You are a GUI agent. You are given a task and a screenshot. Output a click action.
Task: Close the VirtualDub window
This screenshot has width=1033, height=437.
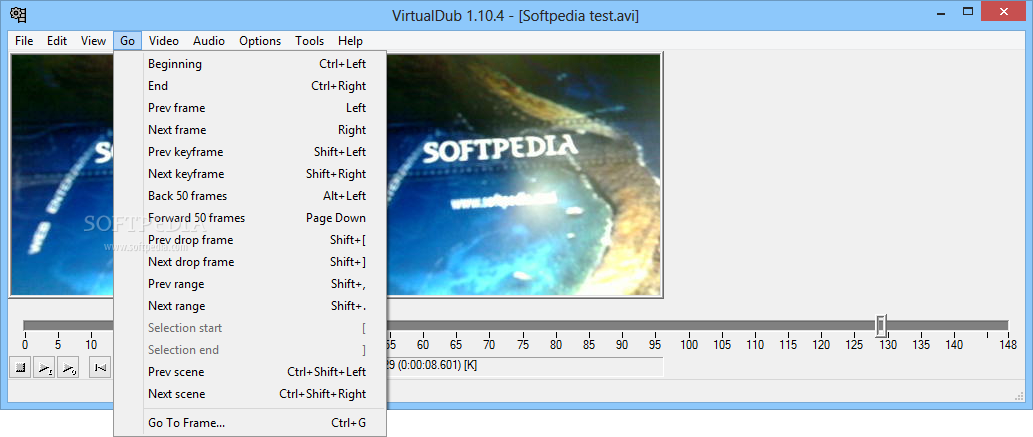click(x=1005, y=11)
